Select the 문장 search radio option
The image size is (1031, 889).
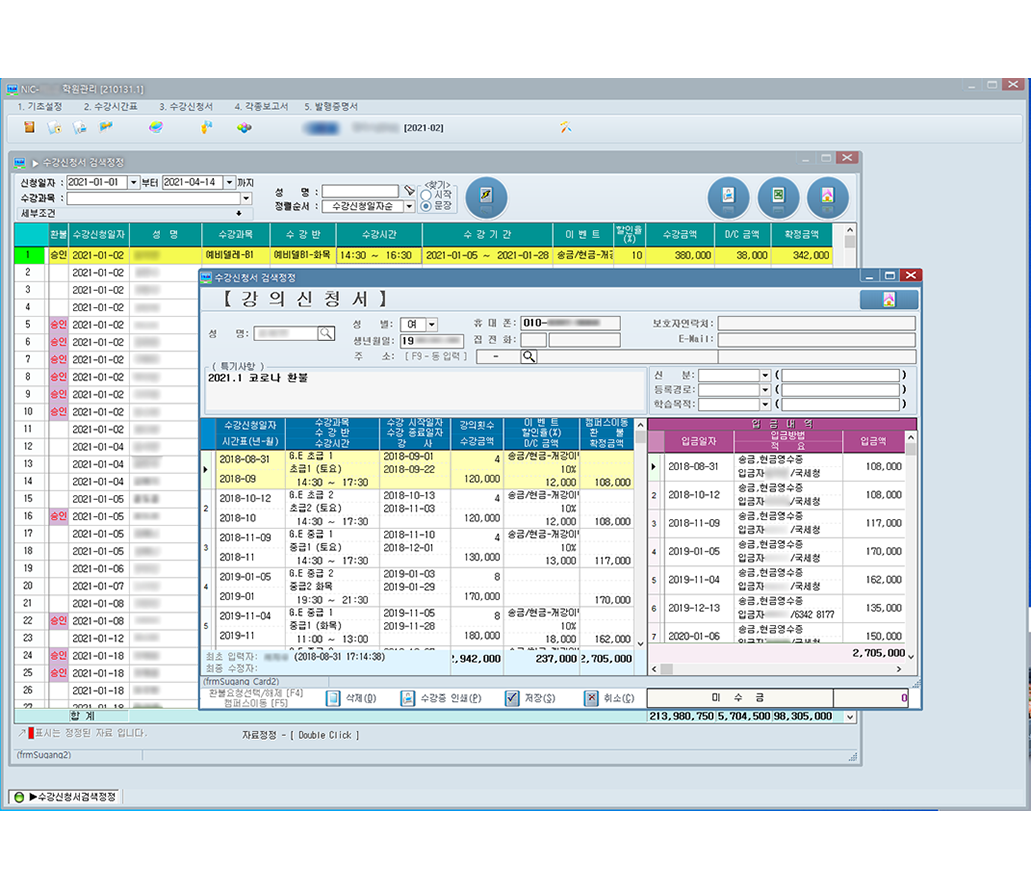point(427,206)
